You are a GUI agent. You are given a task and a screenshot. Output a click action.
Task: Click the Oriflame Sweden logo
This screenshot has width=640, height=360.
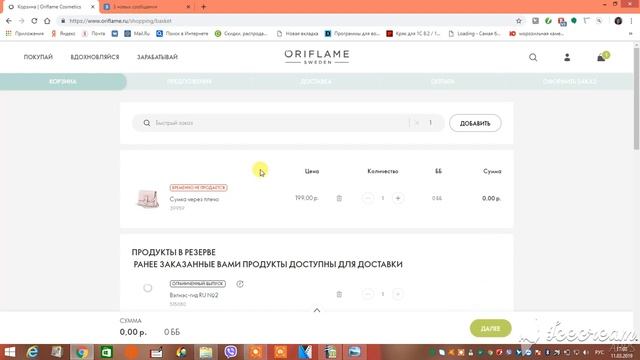tap(317, 57)
